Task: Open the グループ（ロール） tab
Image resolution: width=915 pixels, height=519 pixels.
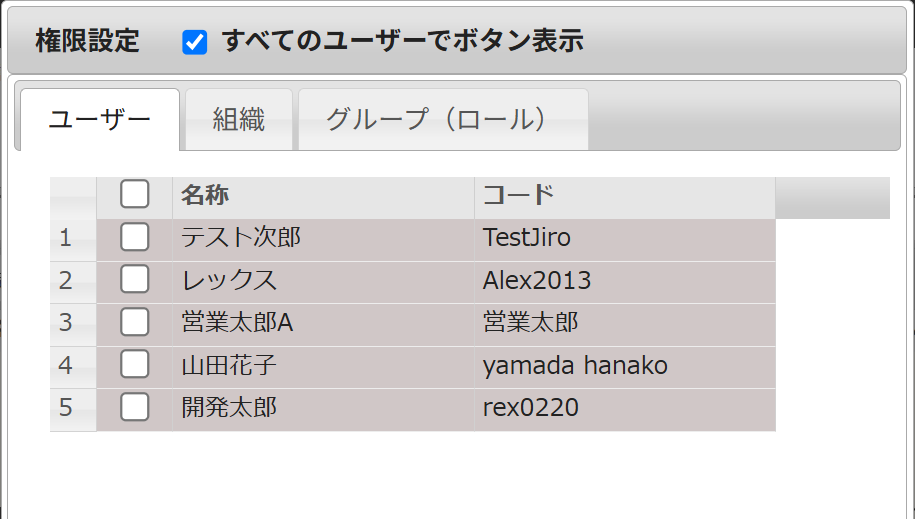Action: pos(443,120)
